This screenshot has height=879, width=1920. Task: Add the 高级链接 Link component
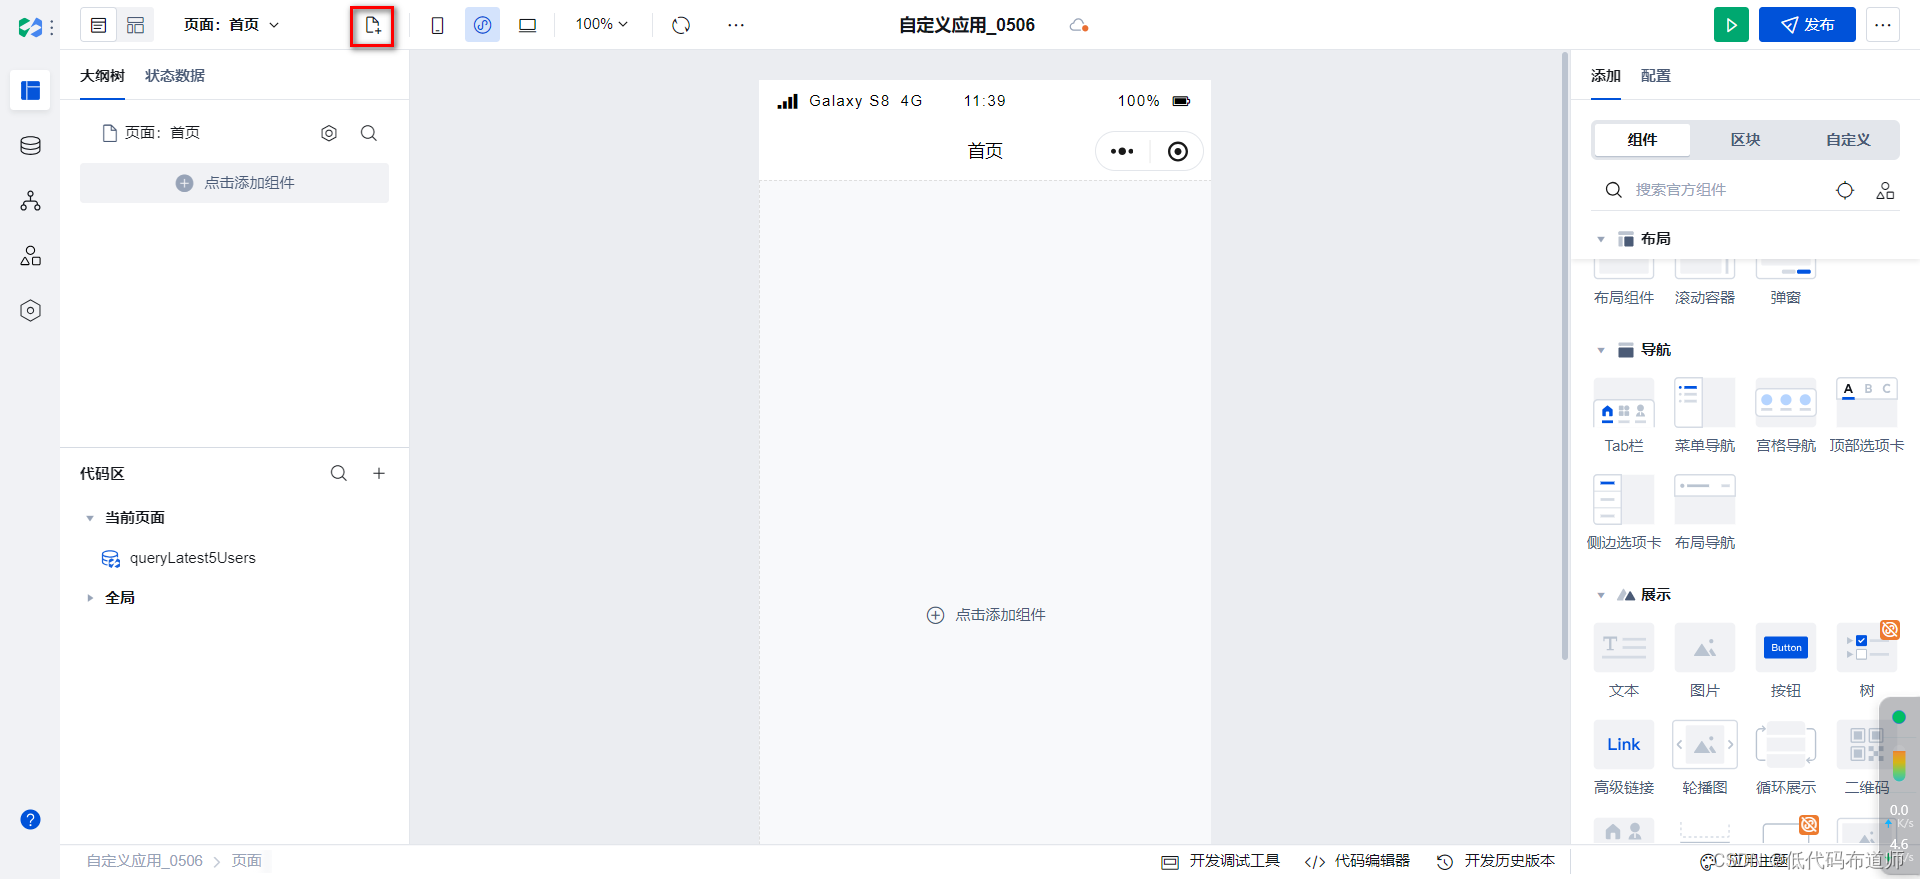pyautogui.click(x=1624, y=757)
